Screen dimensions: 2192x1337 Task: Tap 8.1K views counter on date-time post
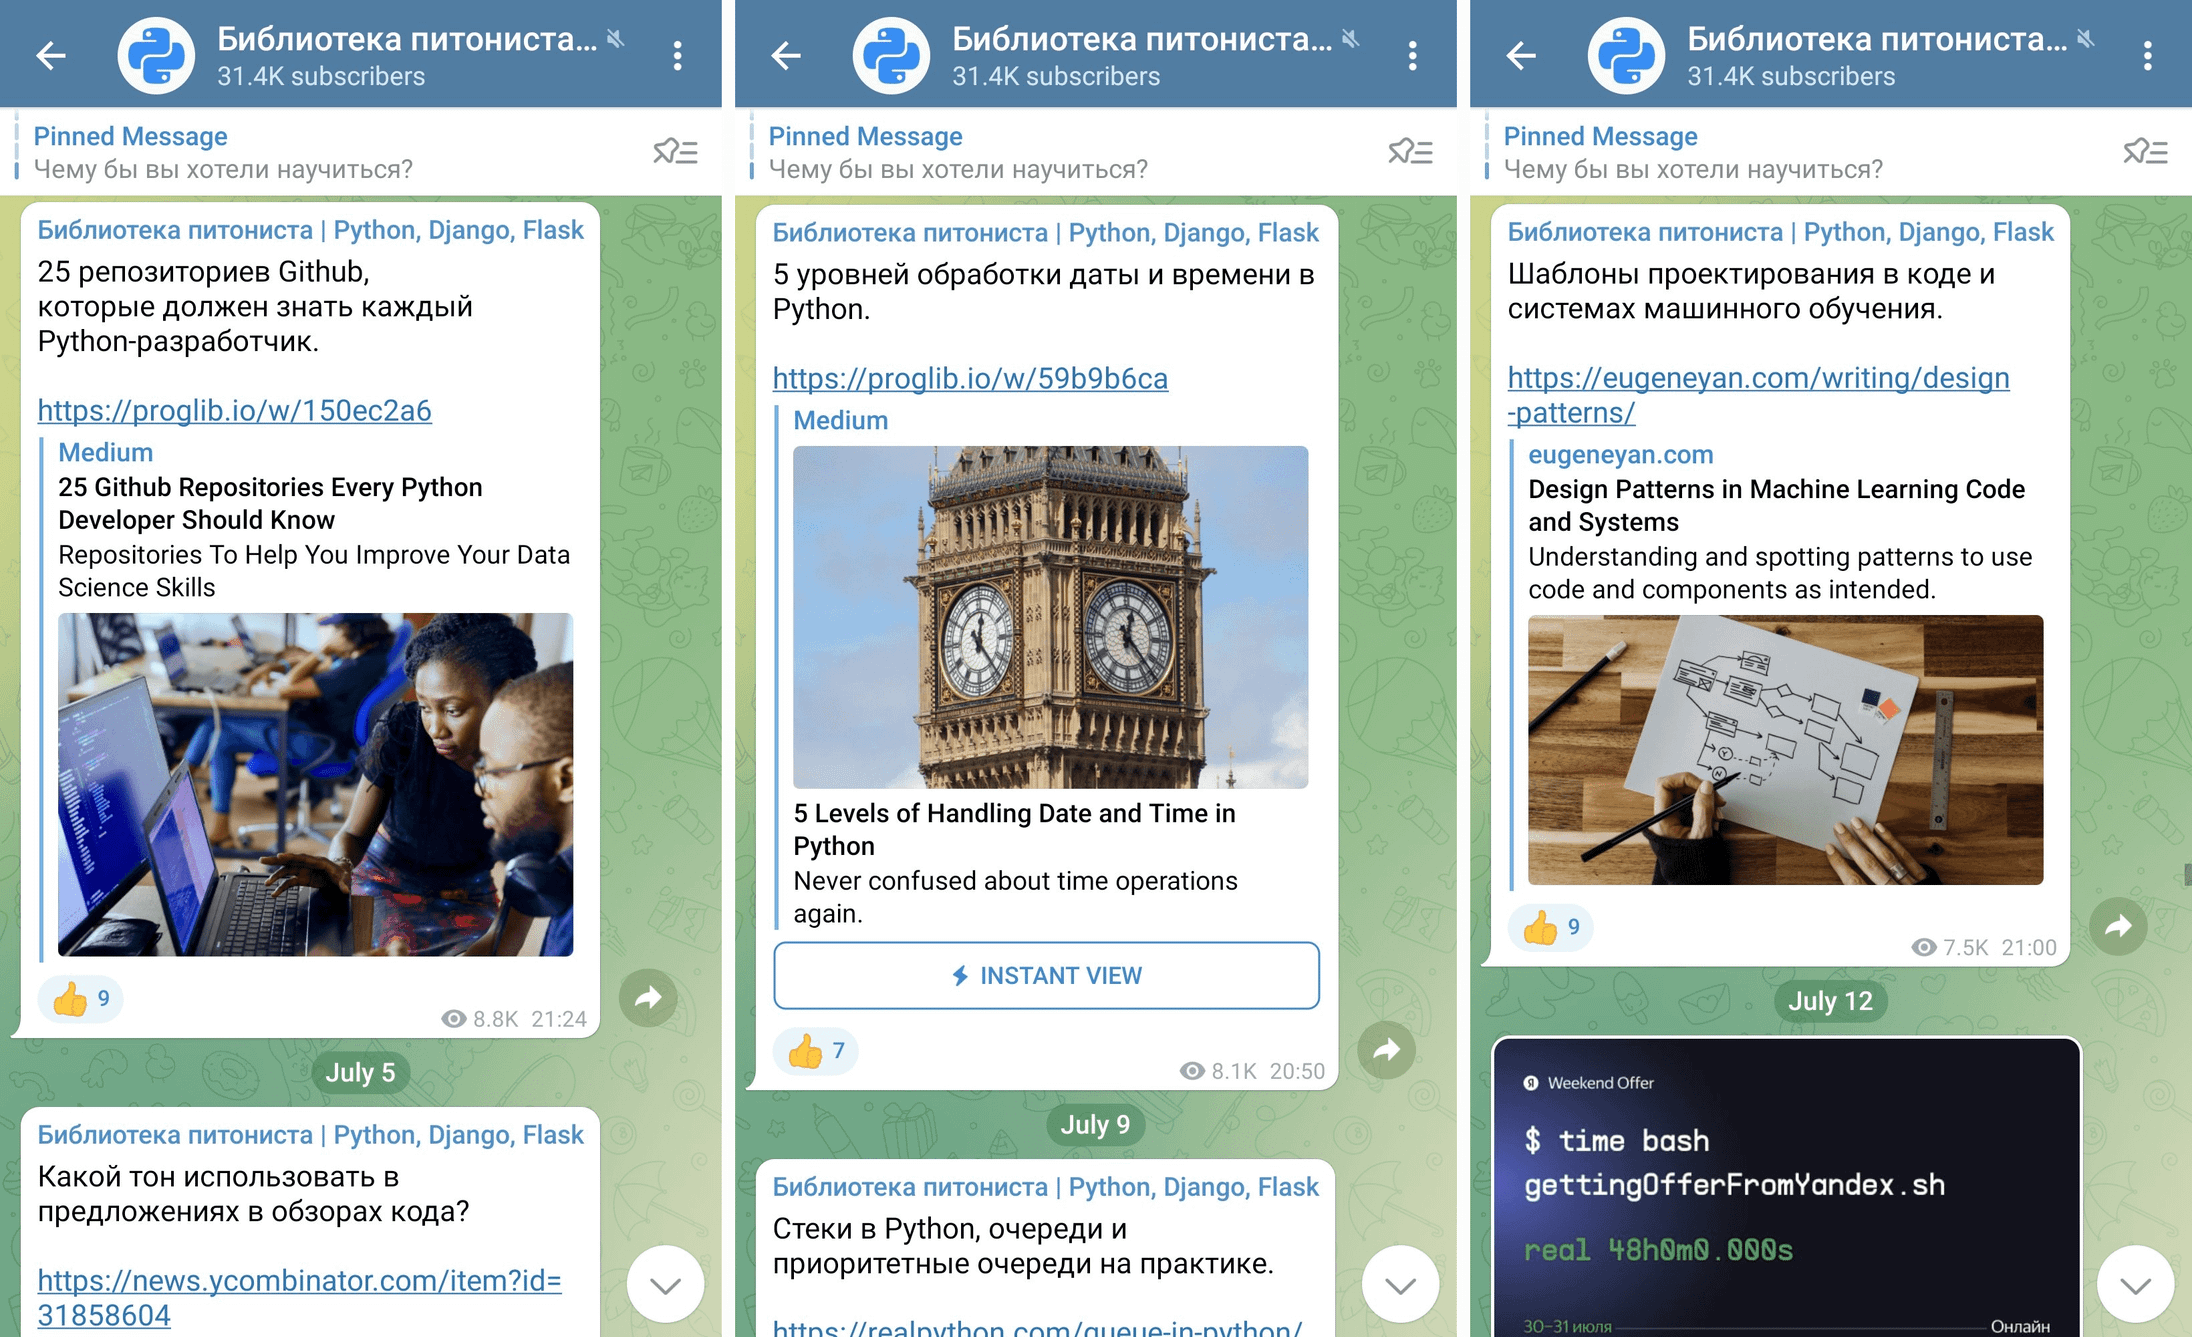(1218, 1071)
